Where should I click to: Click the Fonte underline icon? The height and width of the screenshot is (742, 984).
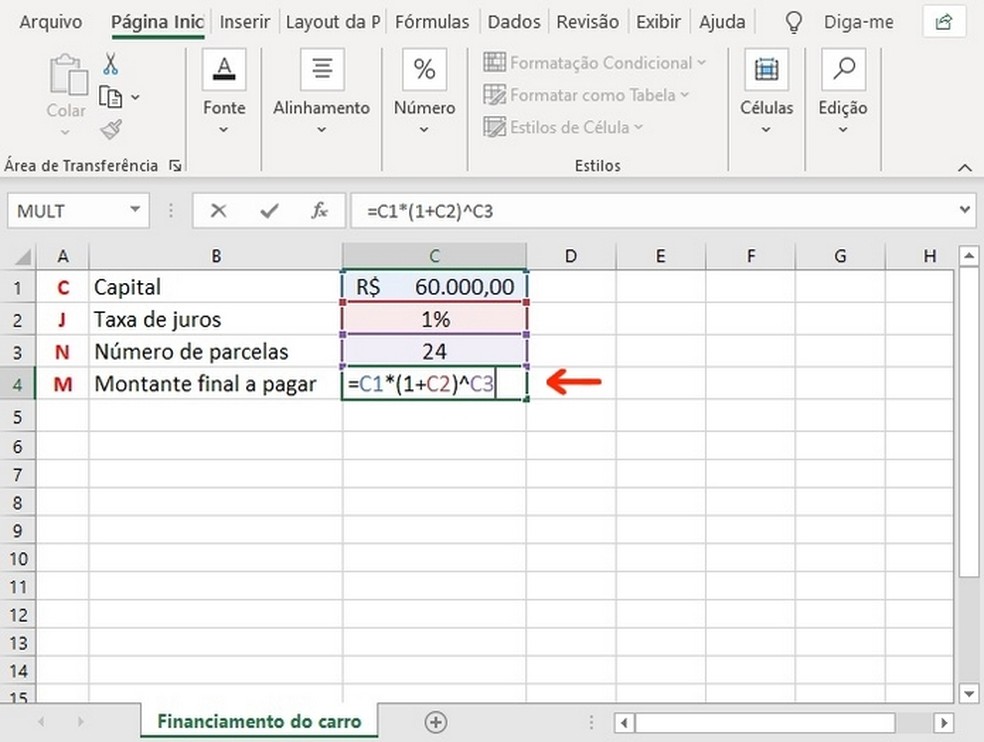click(x=223, y=69)
